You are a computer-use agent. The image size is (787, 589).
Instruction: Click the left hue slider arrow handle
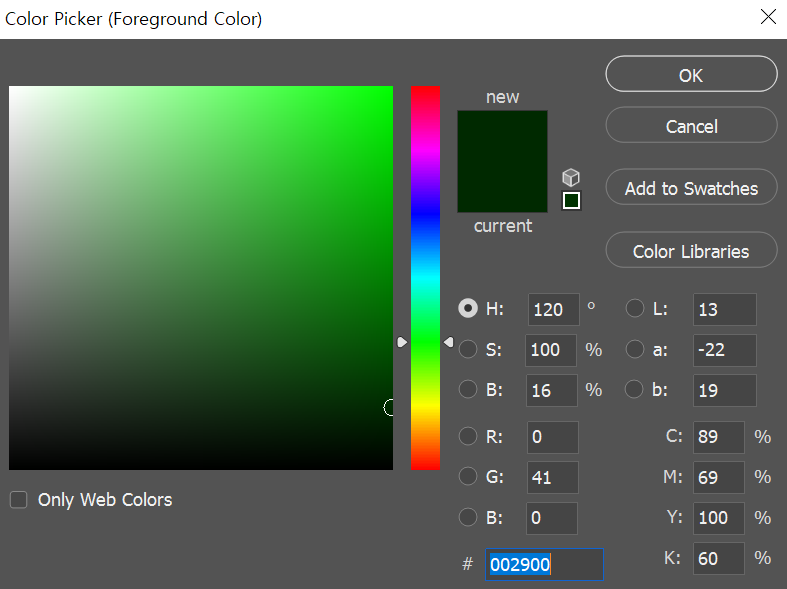402,342
